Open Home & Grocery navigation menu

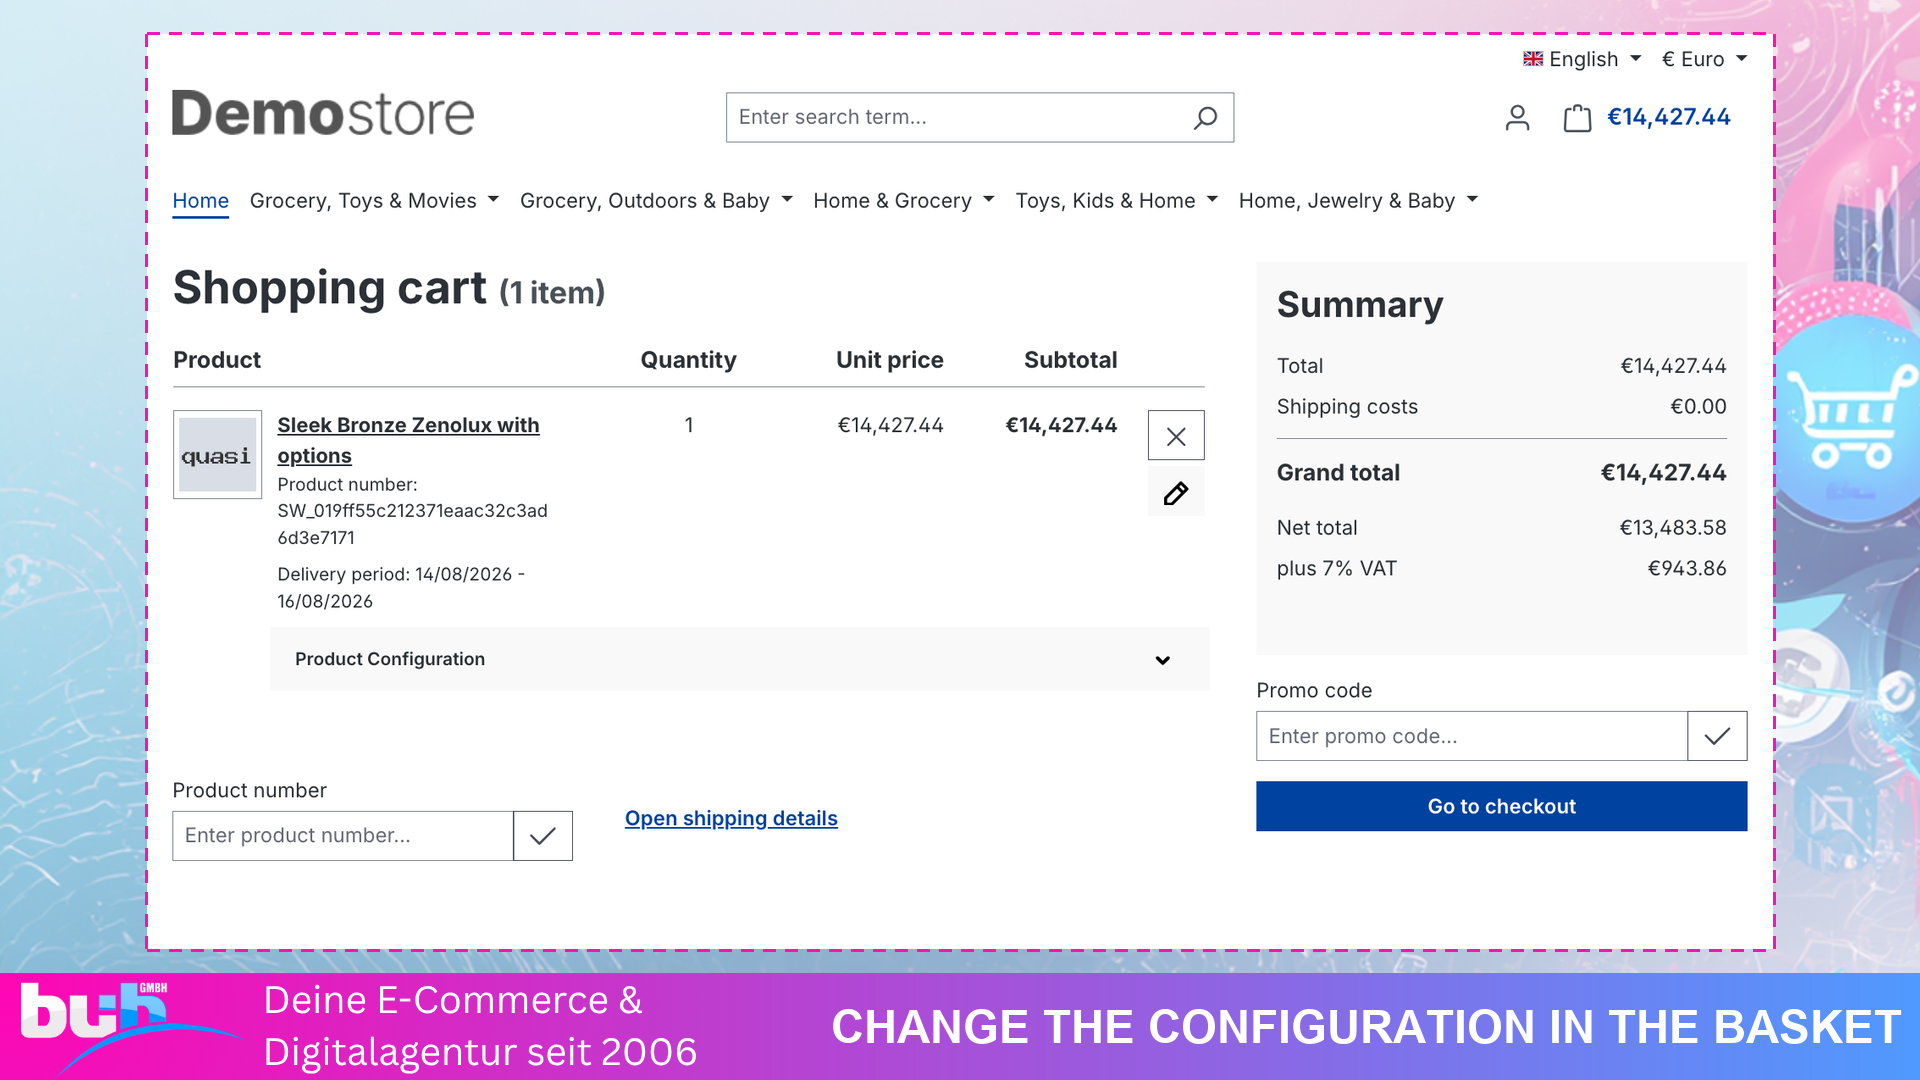903,201
